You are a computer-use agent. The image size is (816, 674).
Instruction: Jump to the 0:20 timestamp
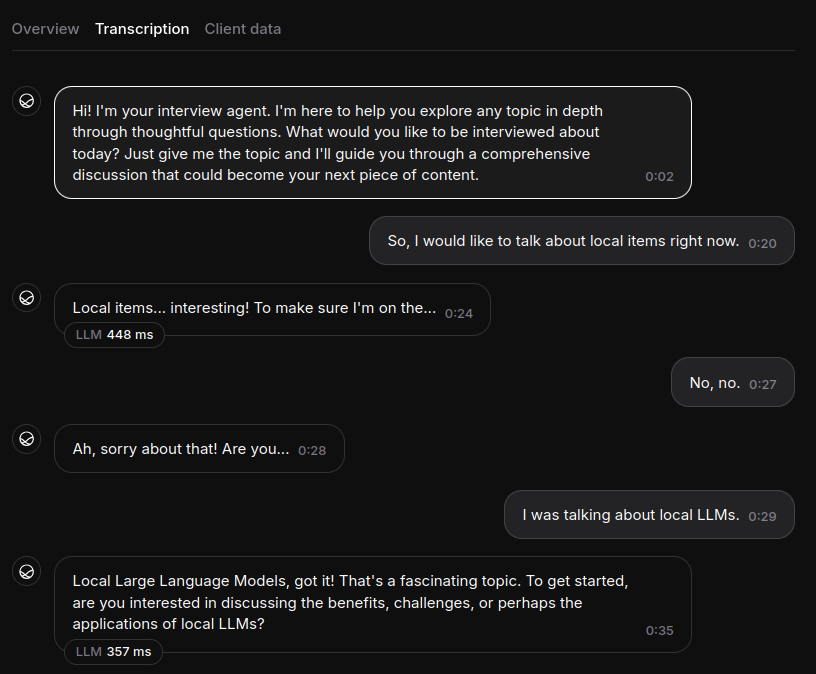762,243
